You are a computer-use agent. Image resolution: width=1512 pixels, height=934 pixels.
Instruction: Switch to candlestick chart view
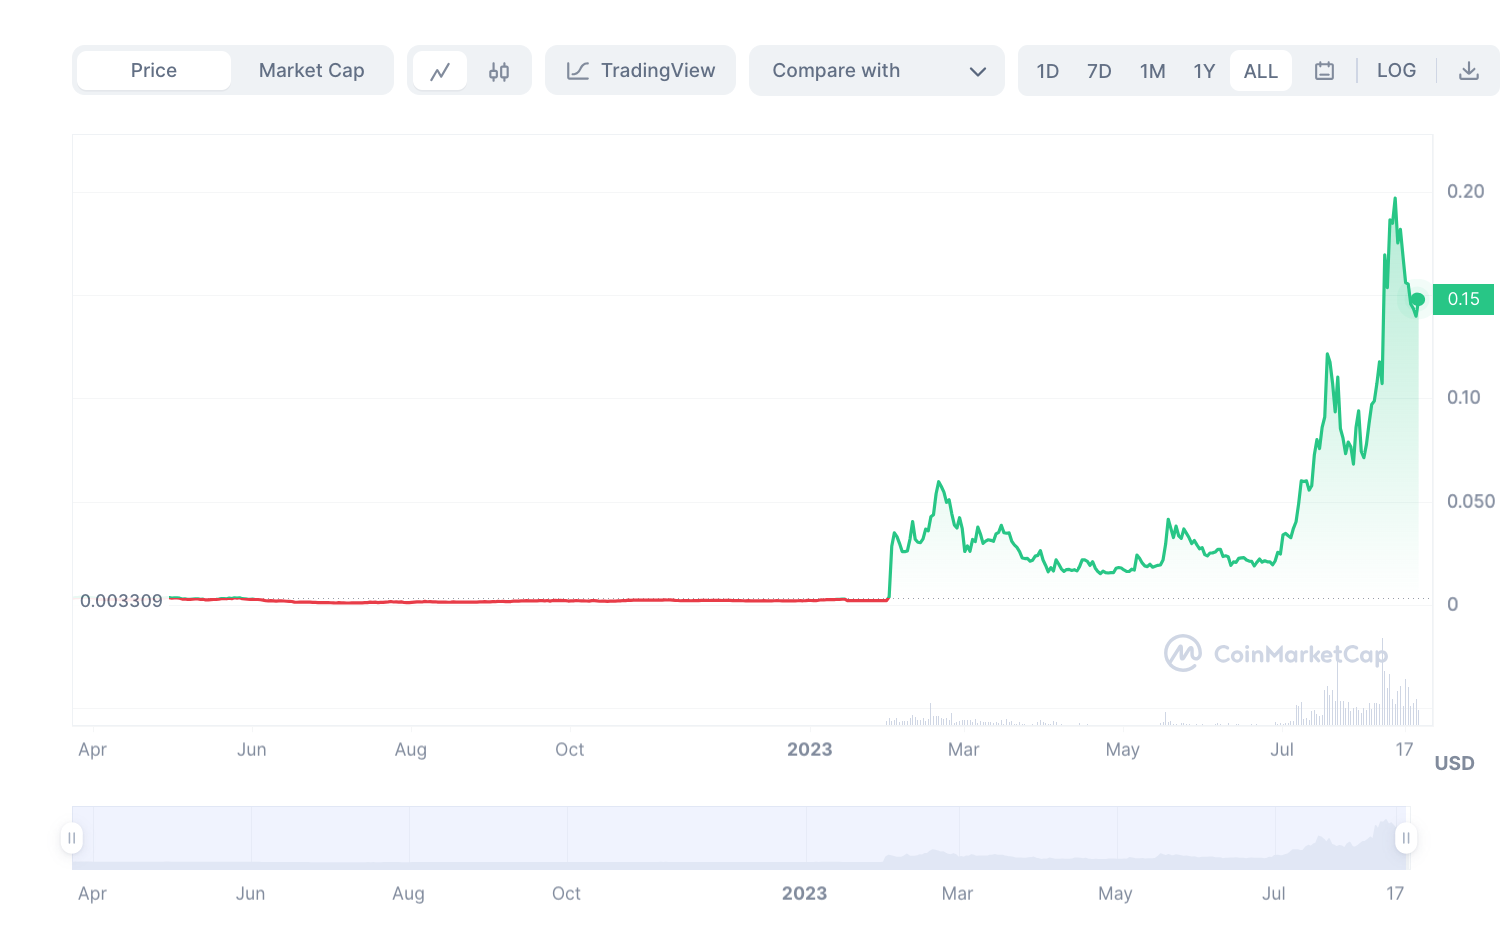499,71
